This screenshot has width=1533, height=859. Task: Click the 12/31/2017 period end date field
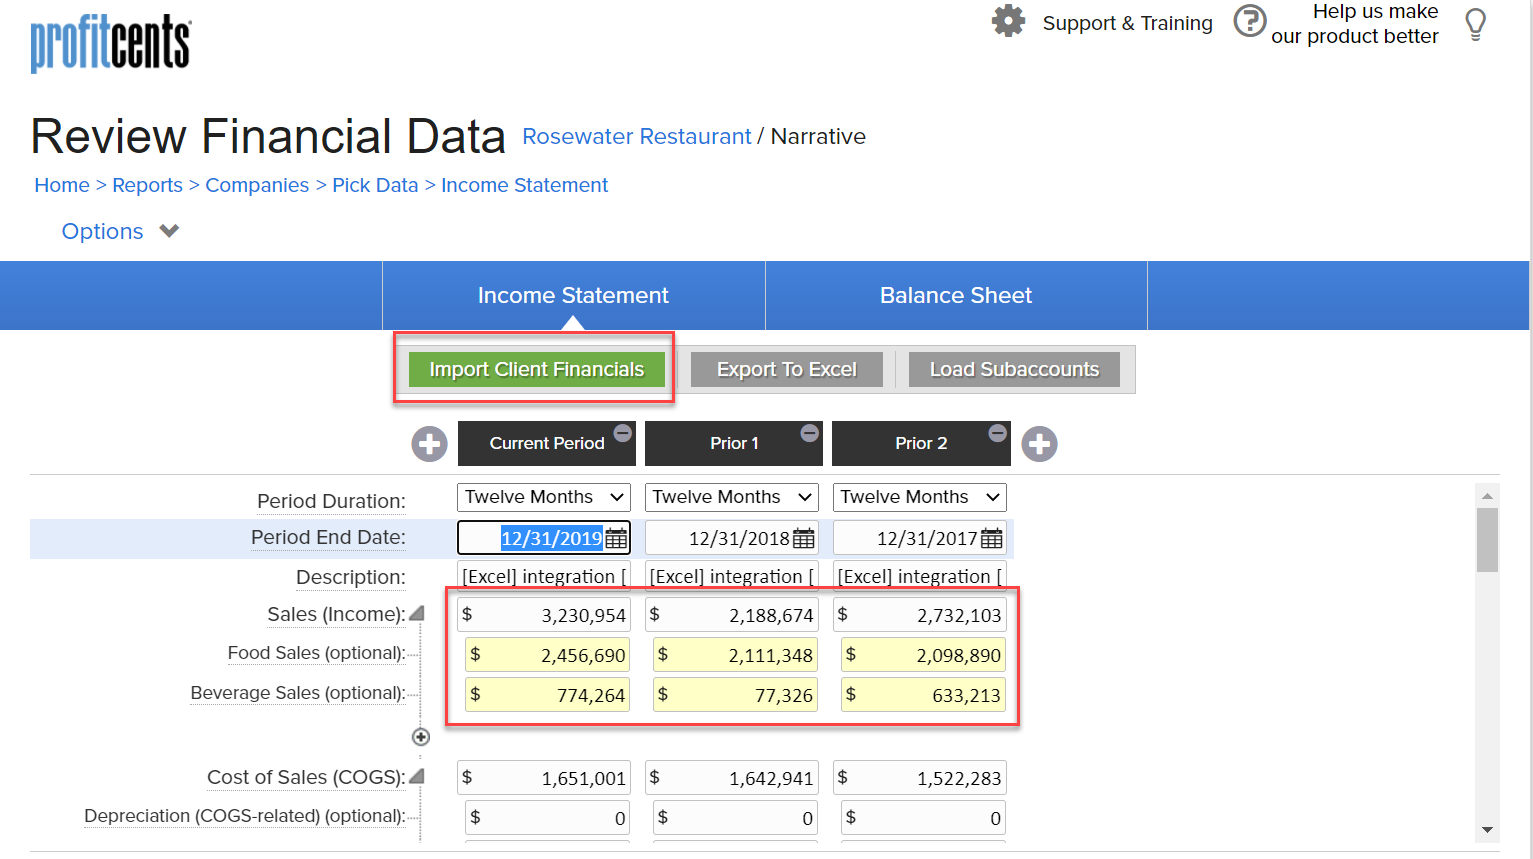920,538
